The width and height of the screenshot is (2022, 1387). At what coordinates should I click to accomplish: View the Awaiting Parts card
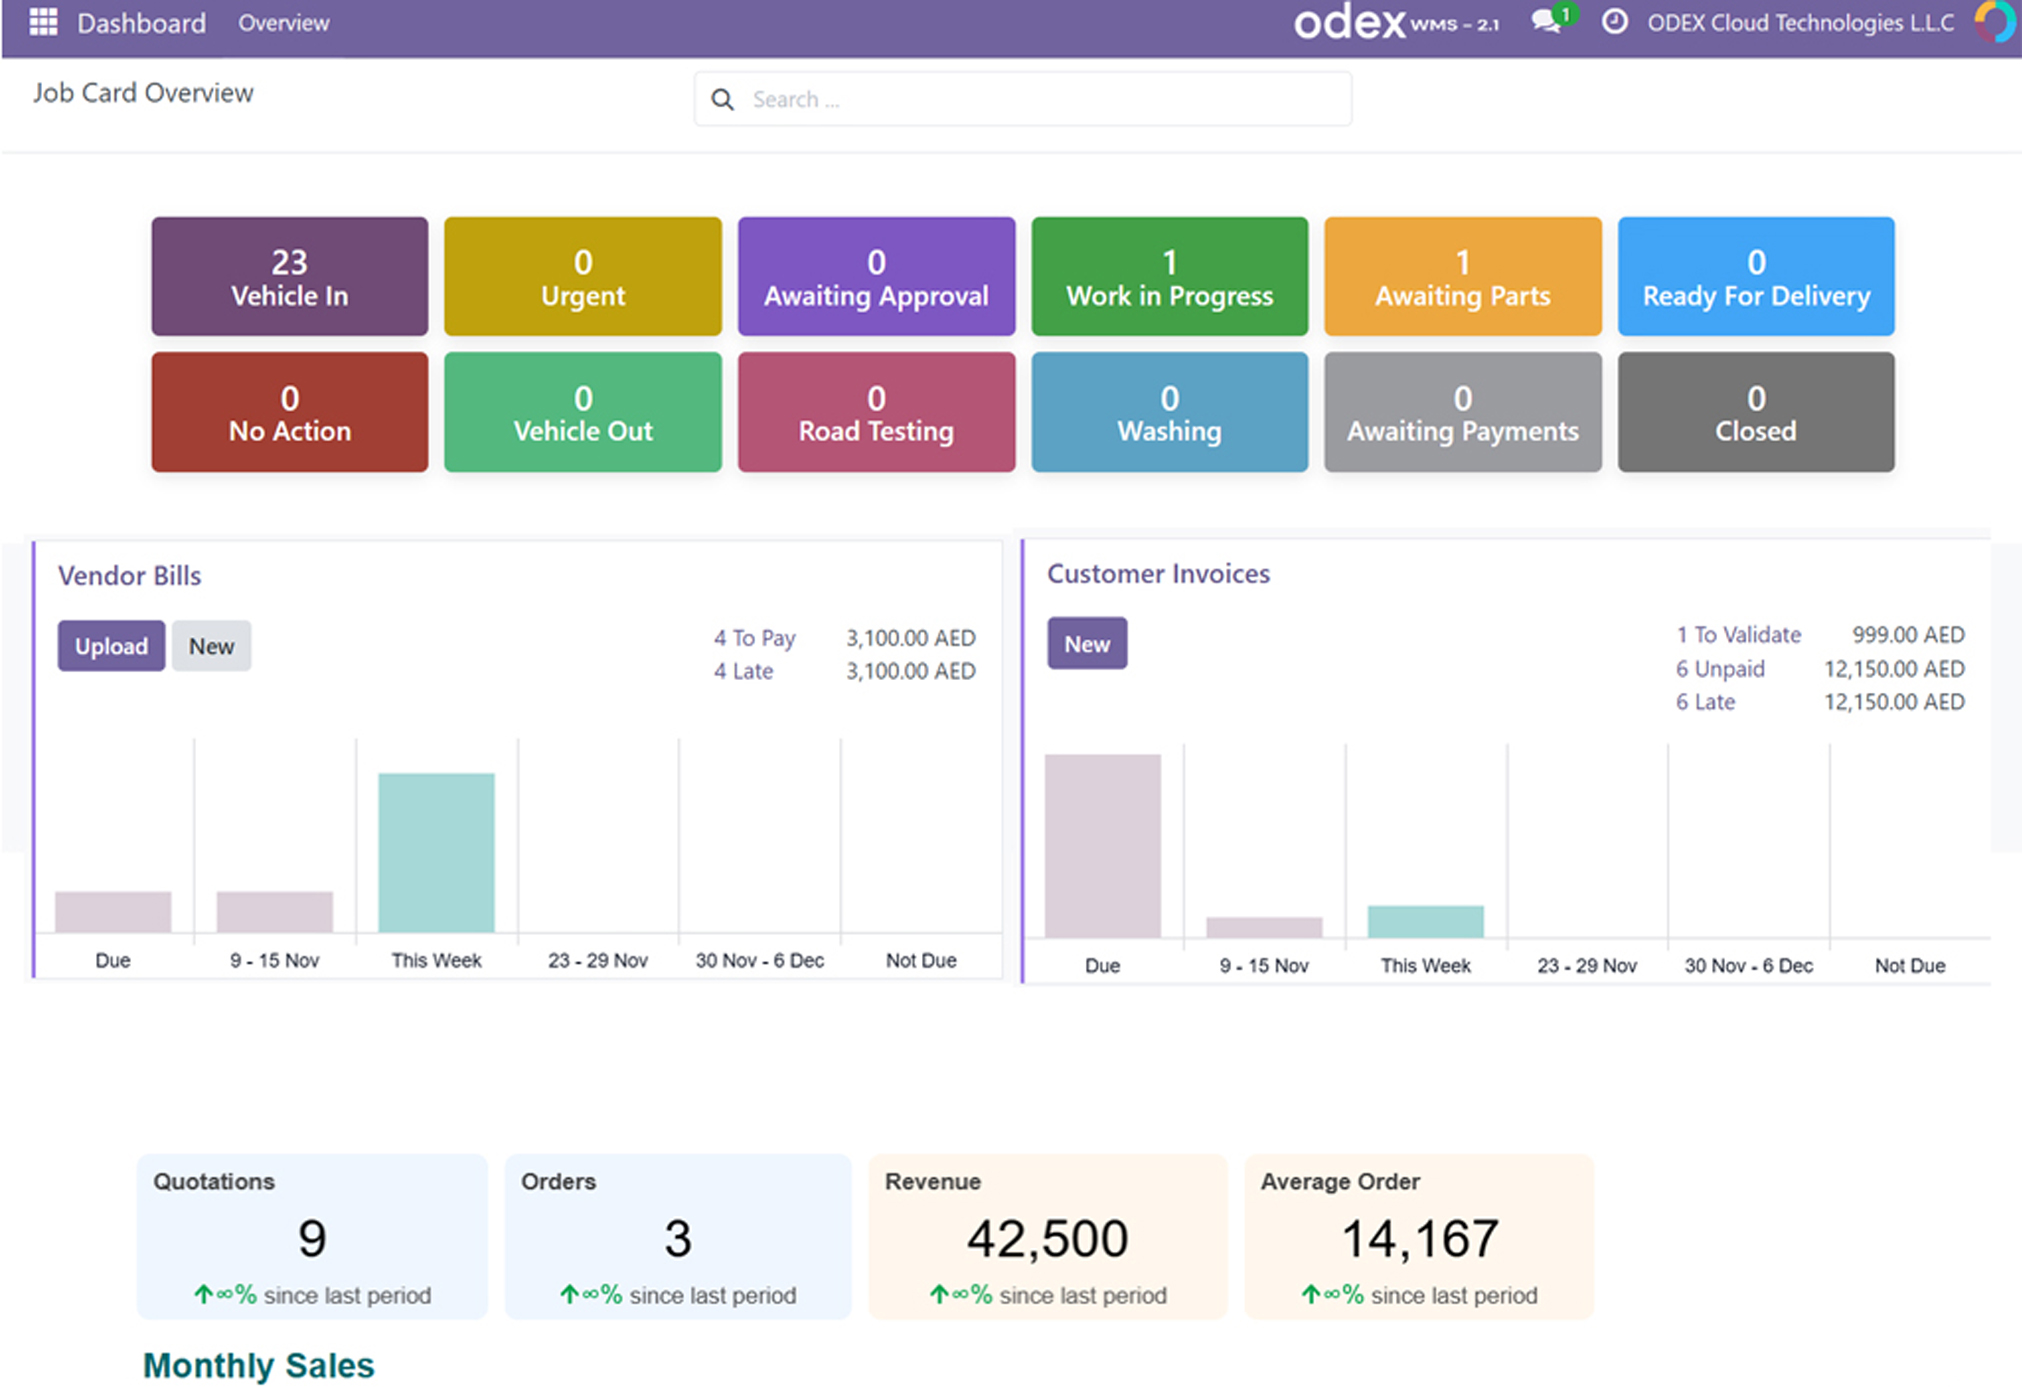coord(1462,276)
